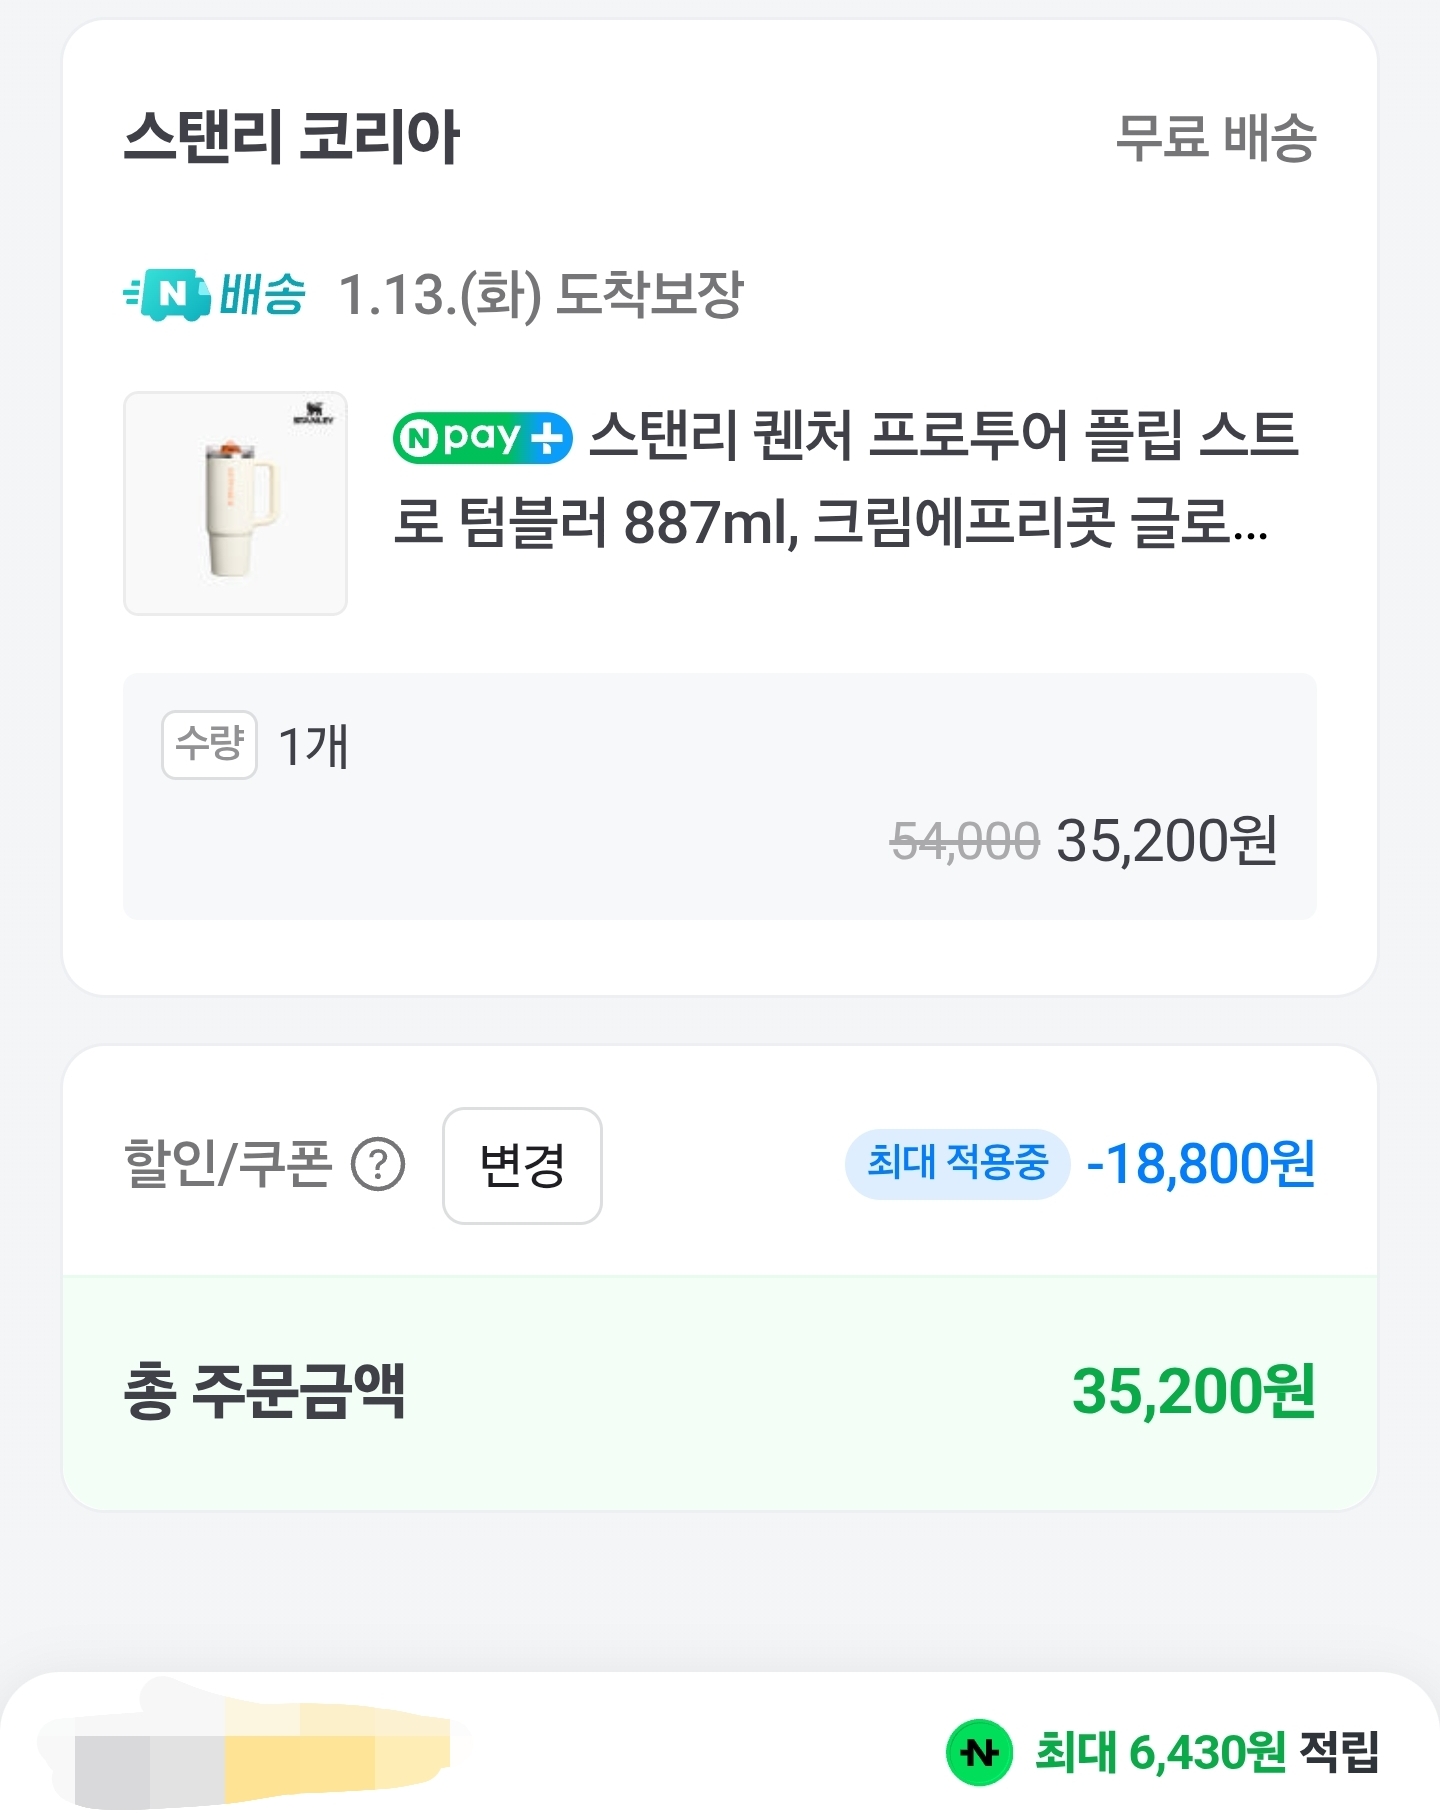Click the N delivery truck icon
The height and width of the screenshot is (1813, 1440).
(x=168, y=294)
